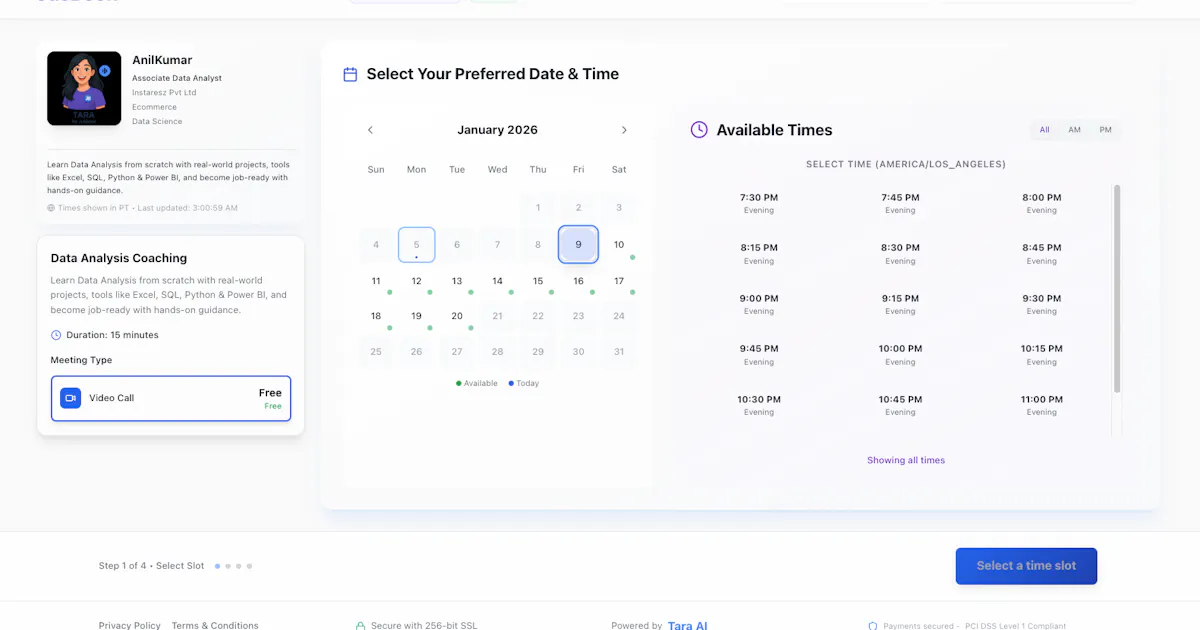Select January 20 on the calendar
This screenshot has width=1200, height=630.
pyautogui.click(x=457, y=316)
